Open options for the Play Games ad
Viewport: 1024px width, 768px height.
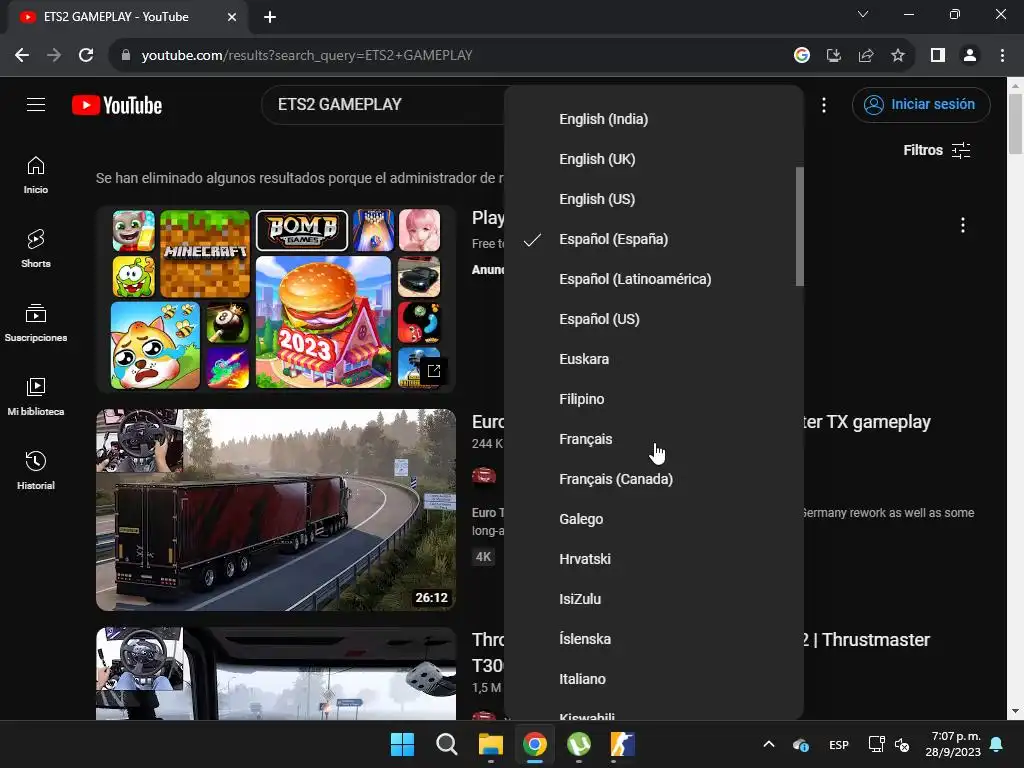963,225
